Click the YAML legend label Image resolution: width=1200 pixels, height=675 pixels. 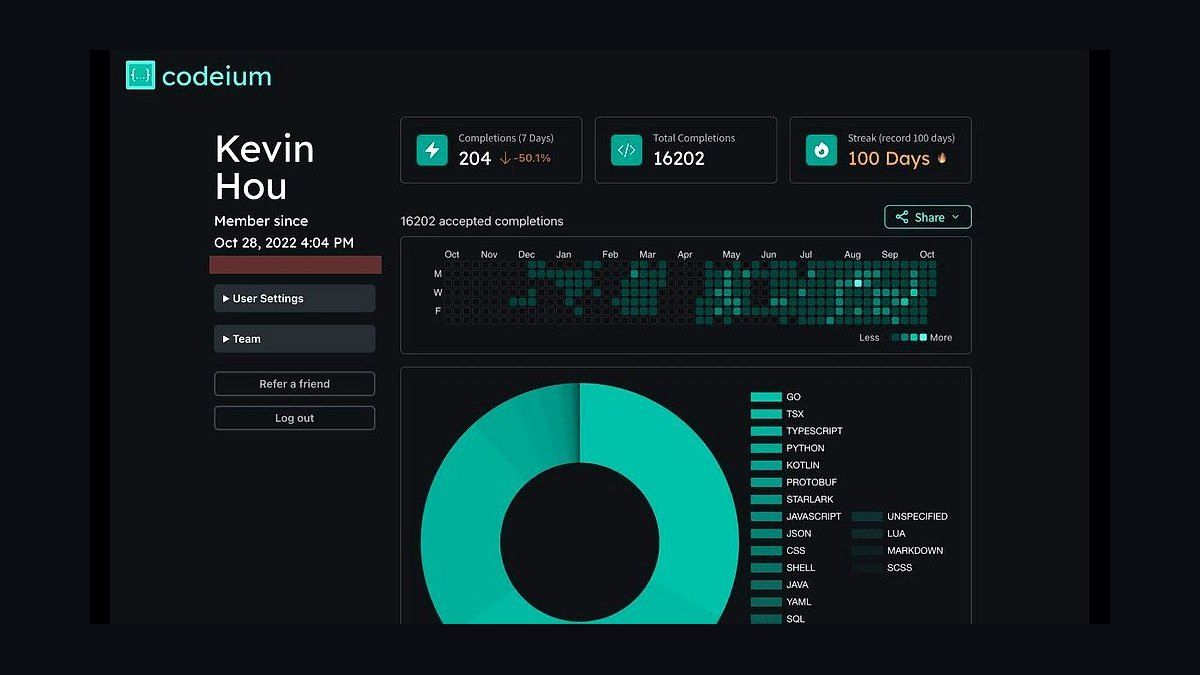tap(799, 602)
